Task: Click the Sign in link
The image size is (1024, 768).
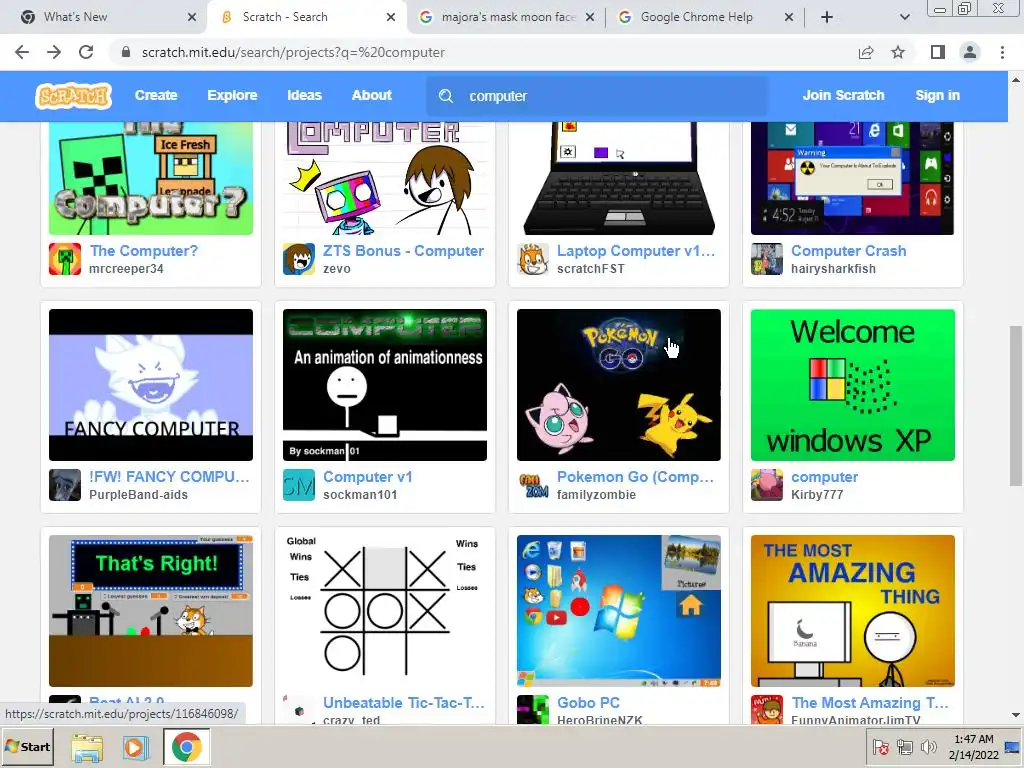Action: click(x=938, y=95)
